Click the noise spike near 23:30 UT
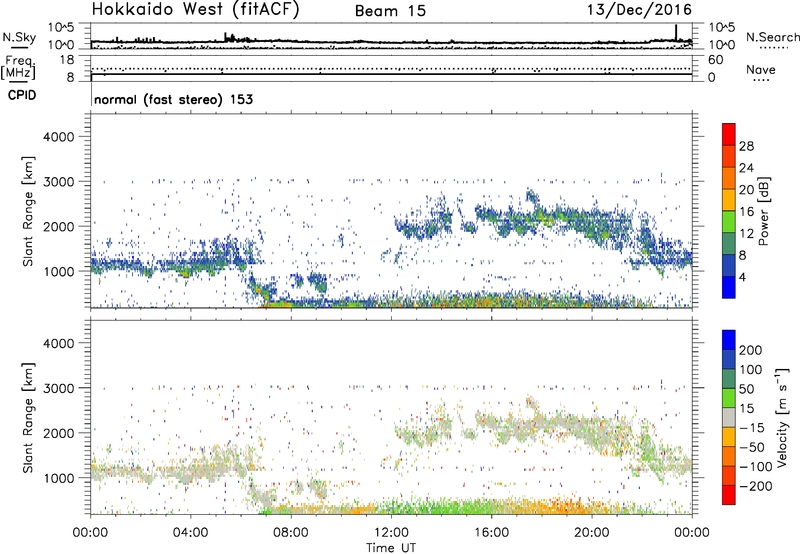This screenshot has height=554, width=800. point(676,33)
